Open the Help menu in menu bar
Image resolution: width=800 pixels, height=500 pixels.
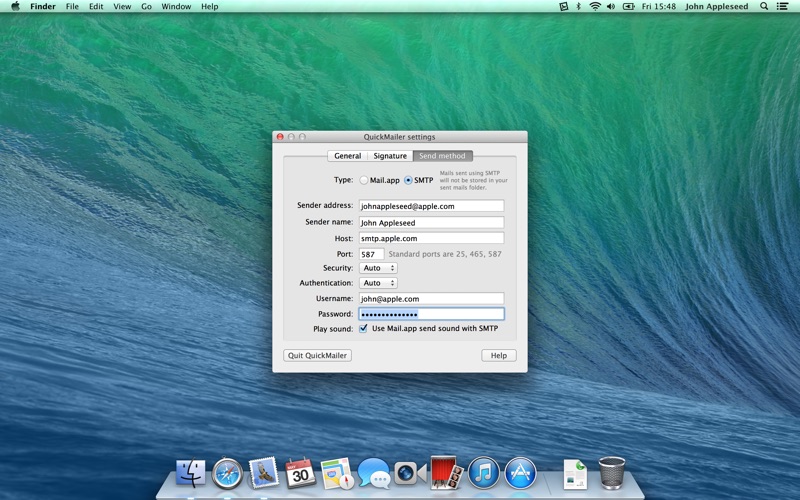coord(210,6)
